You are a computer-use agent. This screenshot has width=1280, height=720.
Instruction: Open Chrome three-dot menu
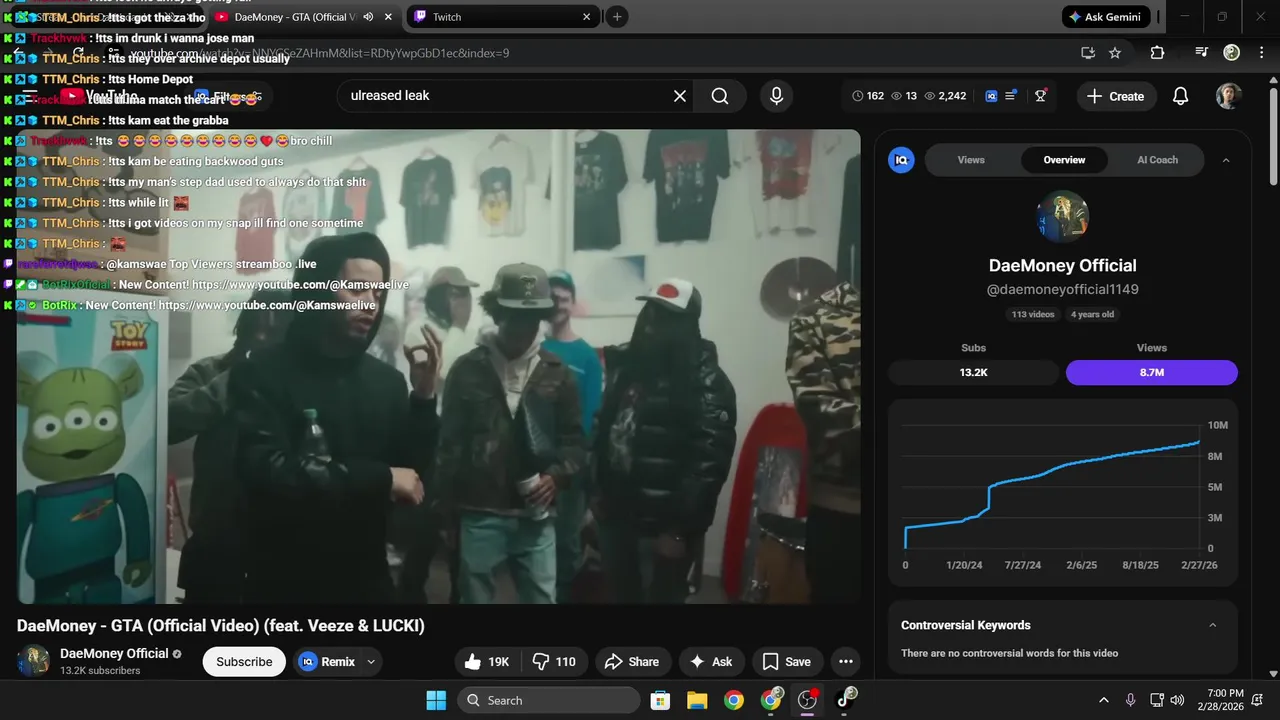(x=1261, y=53)
